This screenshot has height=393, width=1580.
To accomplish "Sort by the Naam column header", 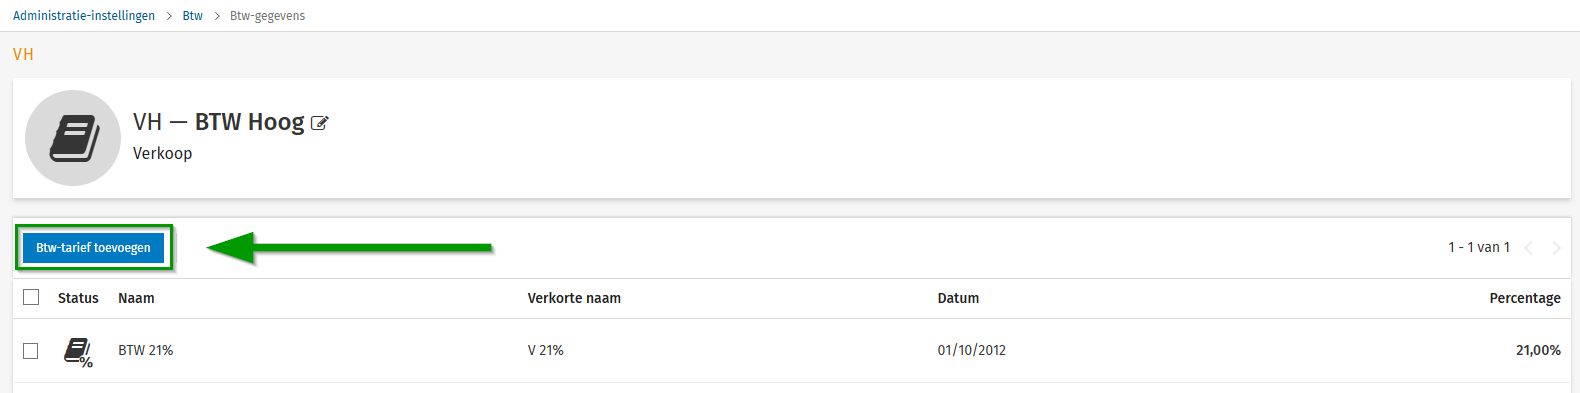I will tap(136, 298).
